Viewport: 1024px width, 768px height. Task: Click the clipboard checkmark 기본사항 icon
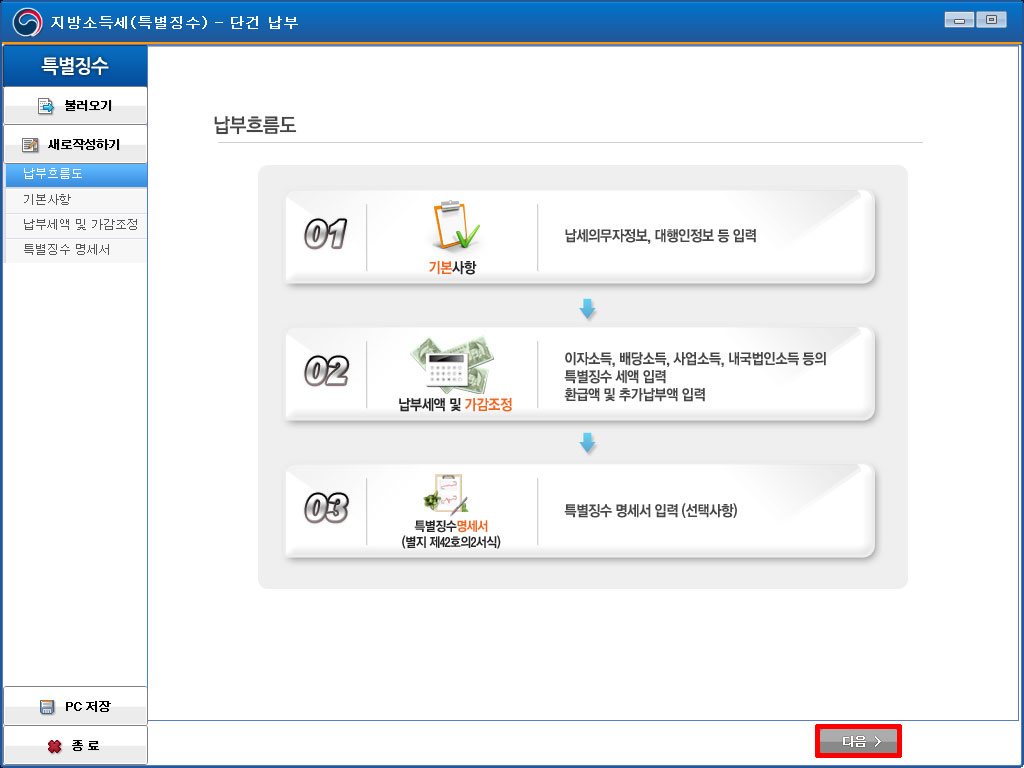455,226
